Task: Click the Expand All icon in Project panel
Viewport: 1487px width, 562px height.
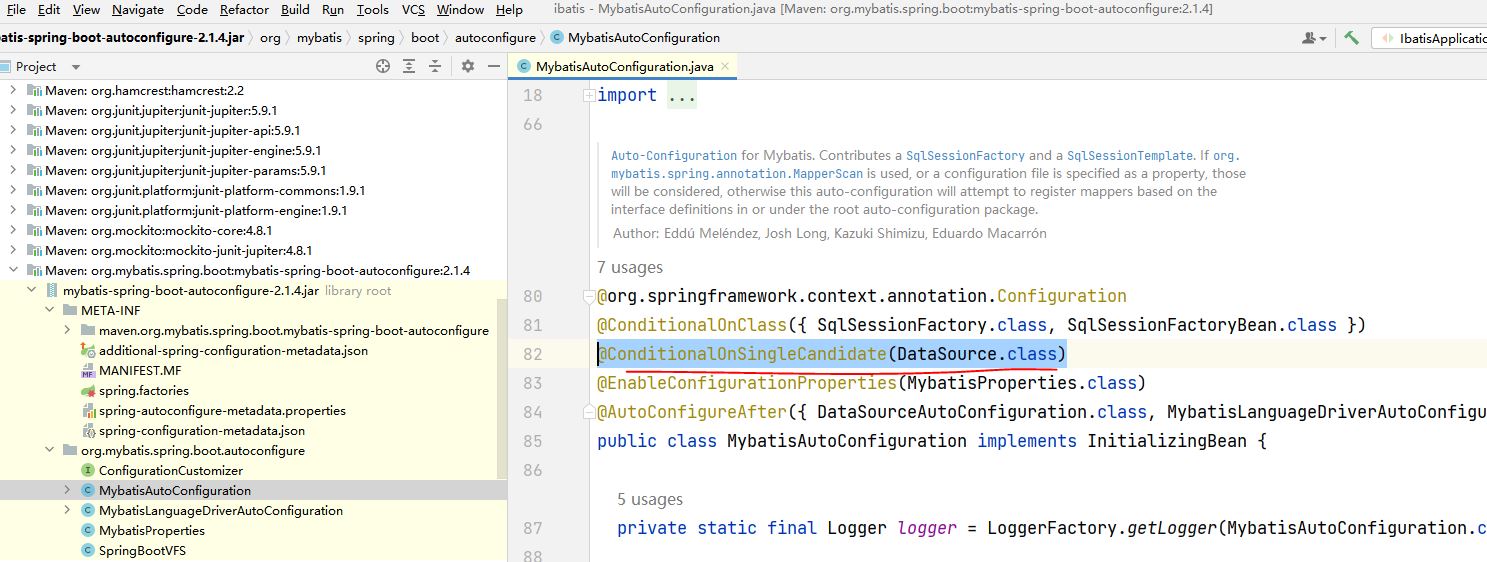Action: tap(409, 66)
